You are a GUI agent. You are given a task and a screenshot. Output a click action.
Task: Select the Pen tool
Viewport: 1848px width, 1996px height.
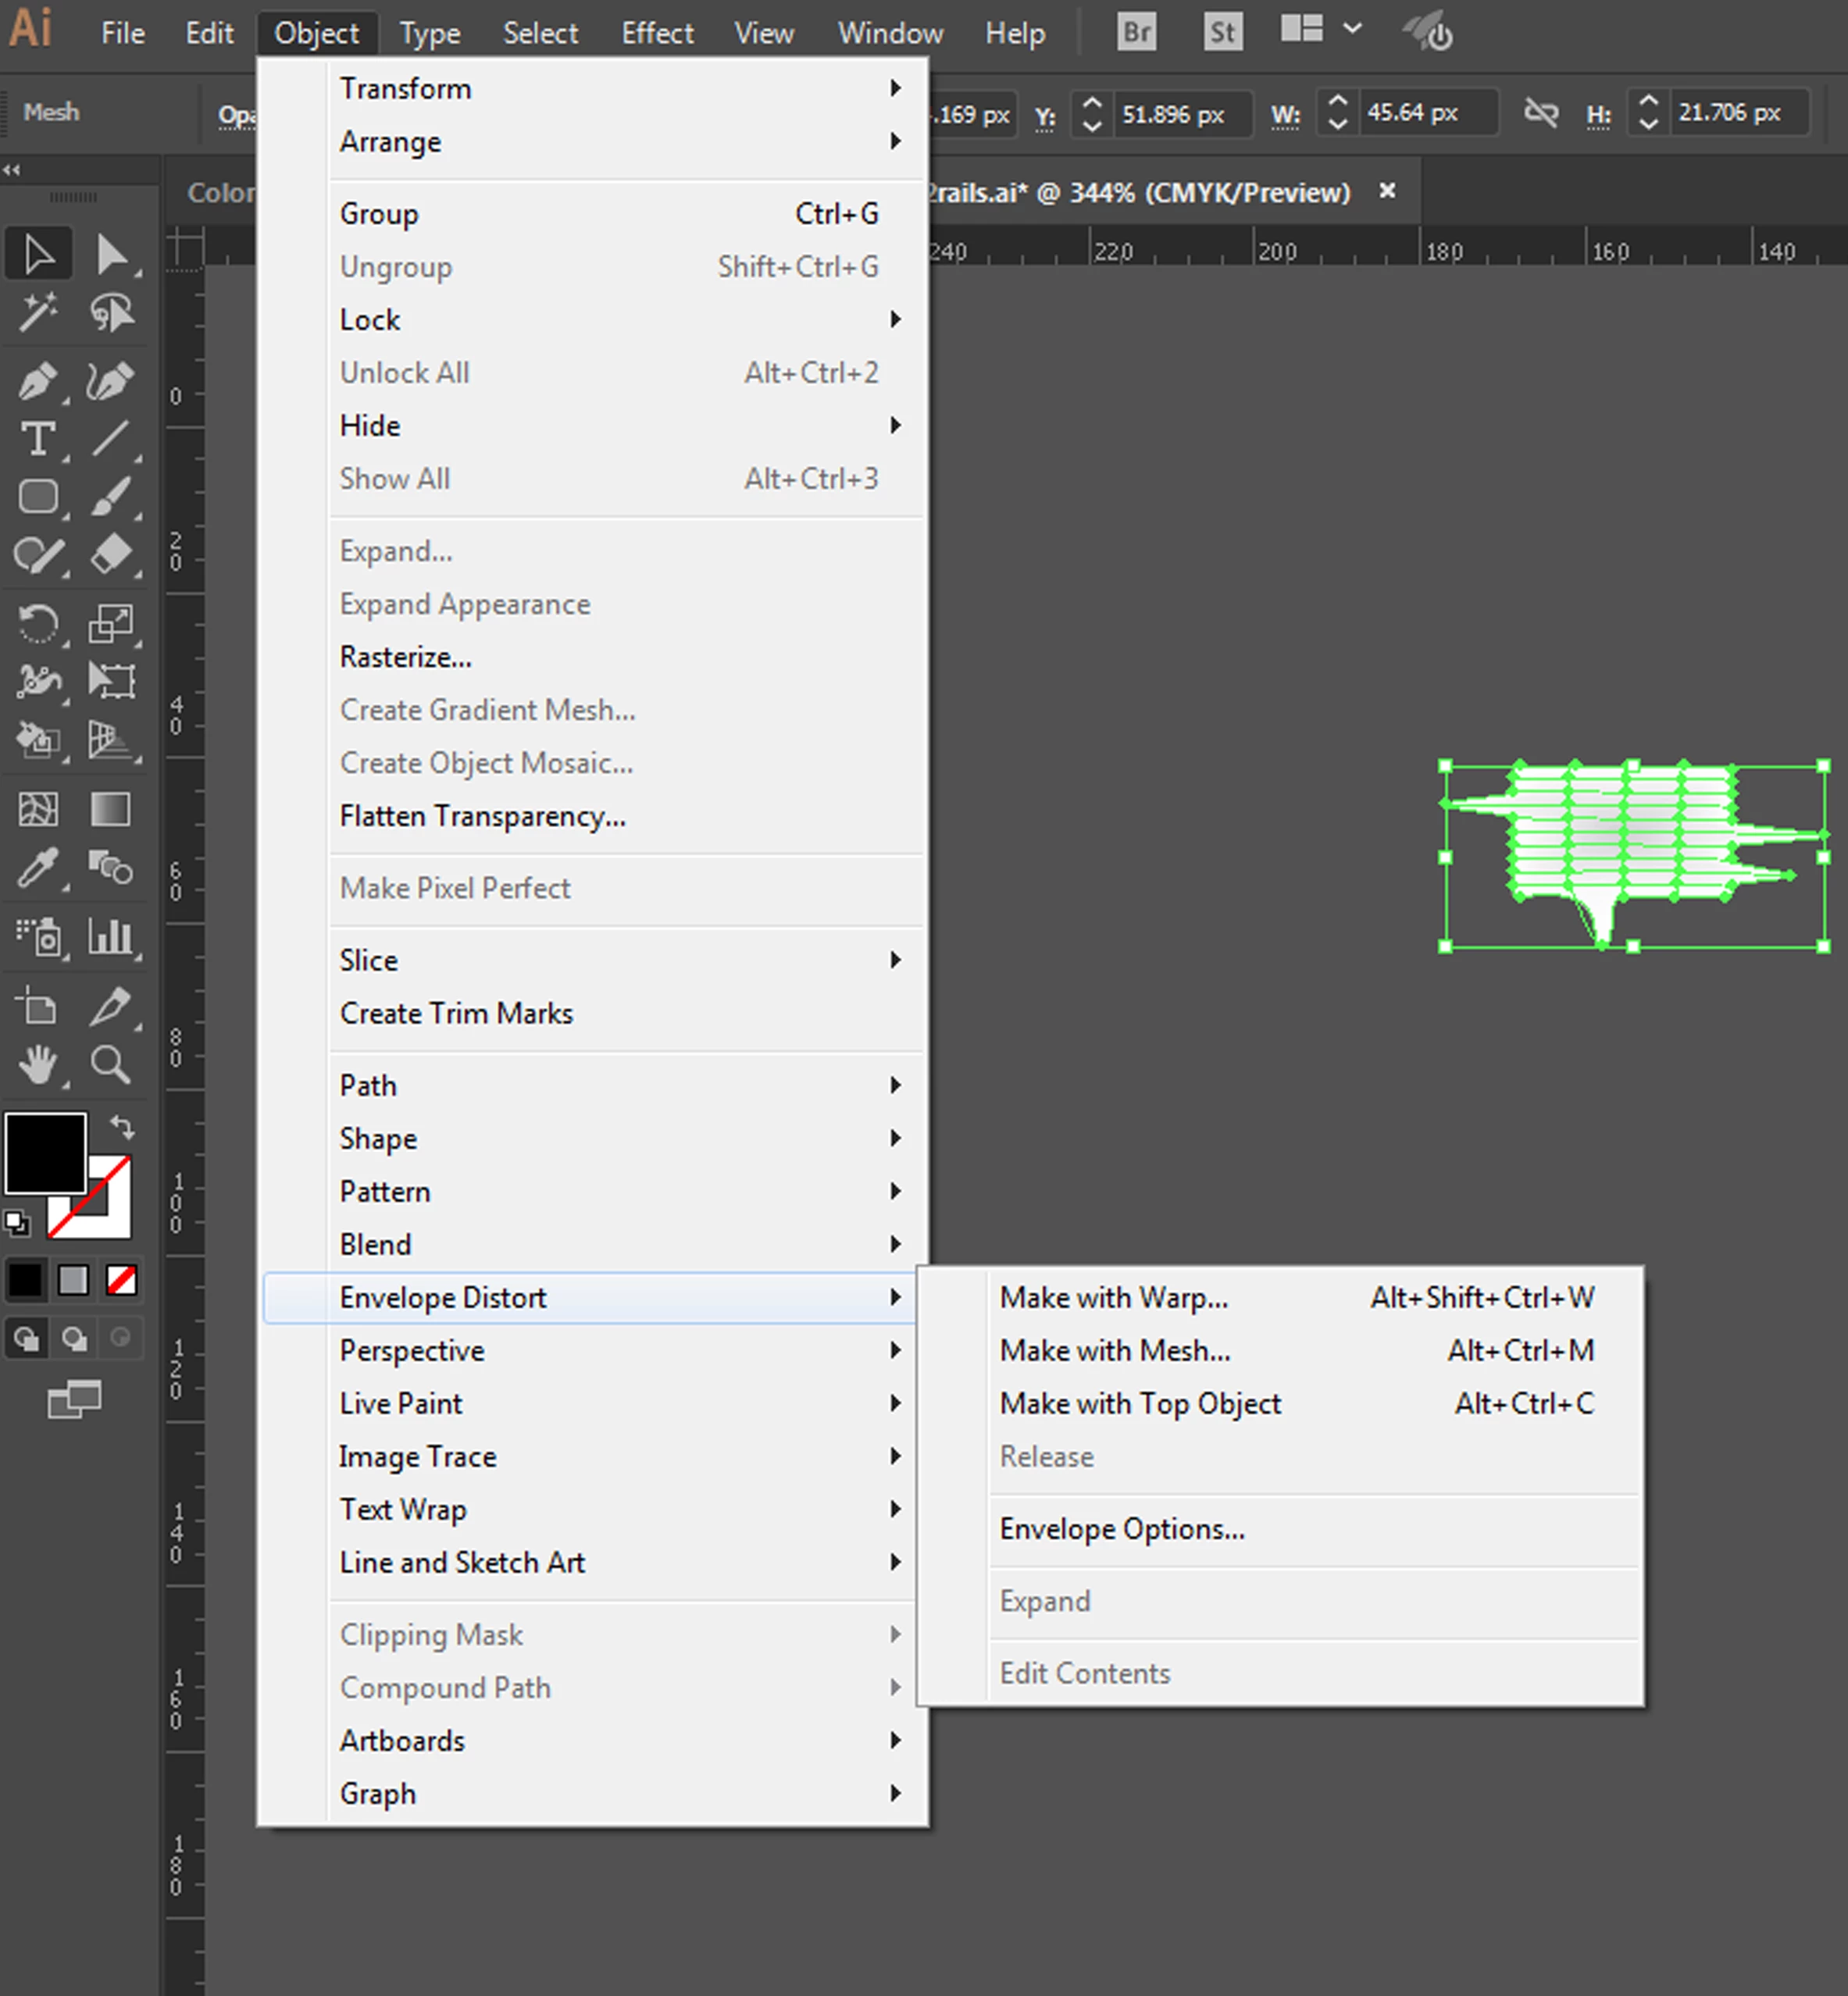tap(38, 381)
